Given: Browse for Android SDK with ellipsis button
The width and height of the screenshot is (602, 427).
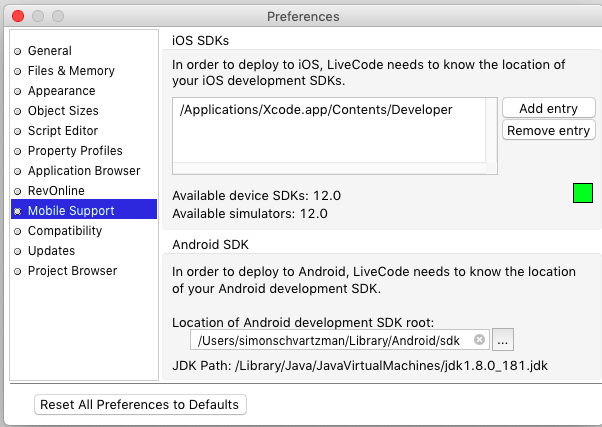Looking at the screenshot, I should click(x=504, y=339).
